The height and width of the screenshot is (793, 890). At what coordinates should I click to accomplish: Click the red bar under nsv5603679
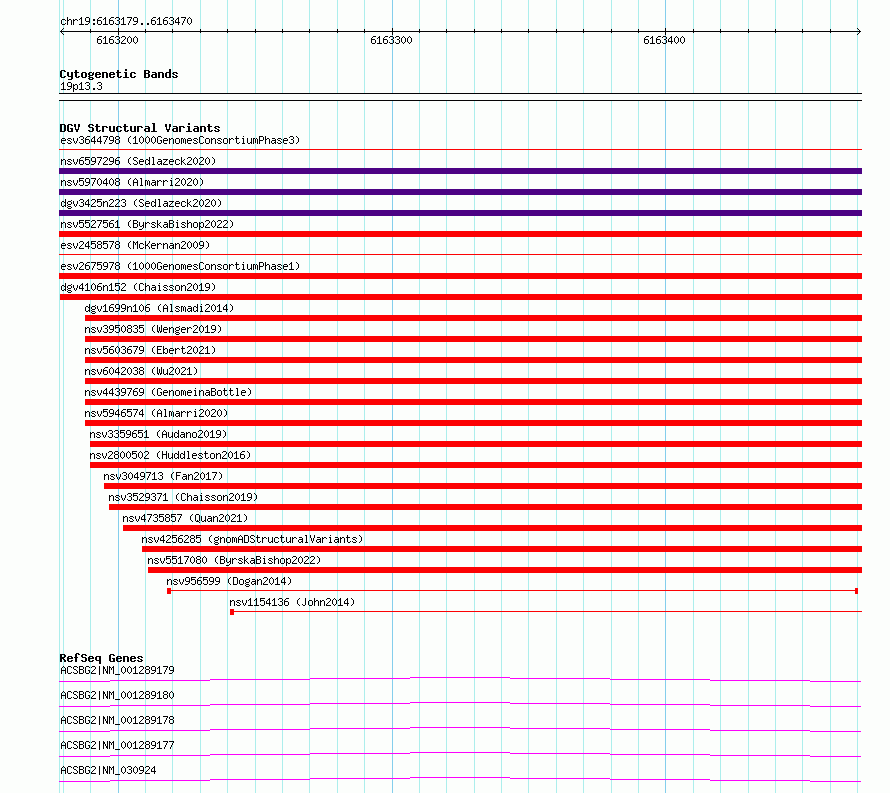[473, 360]
